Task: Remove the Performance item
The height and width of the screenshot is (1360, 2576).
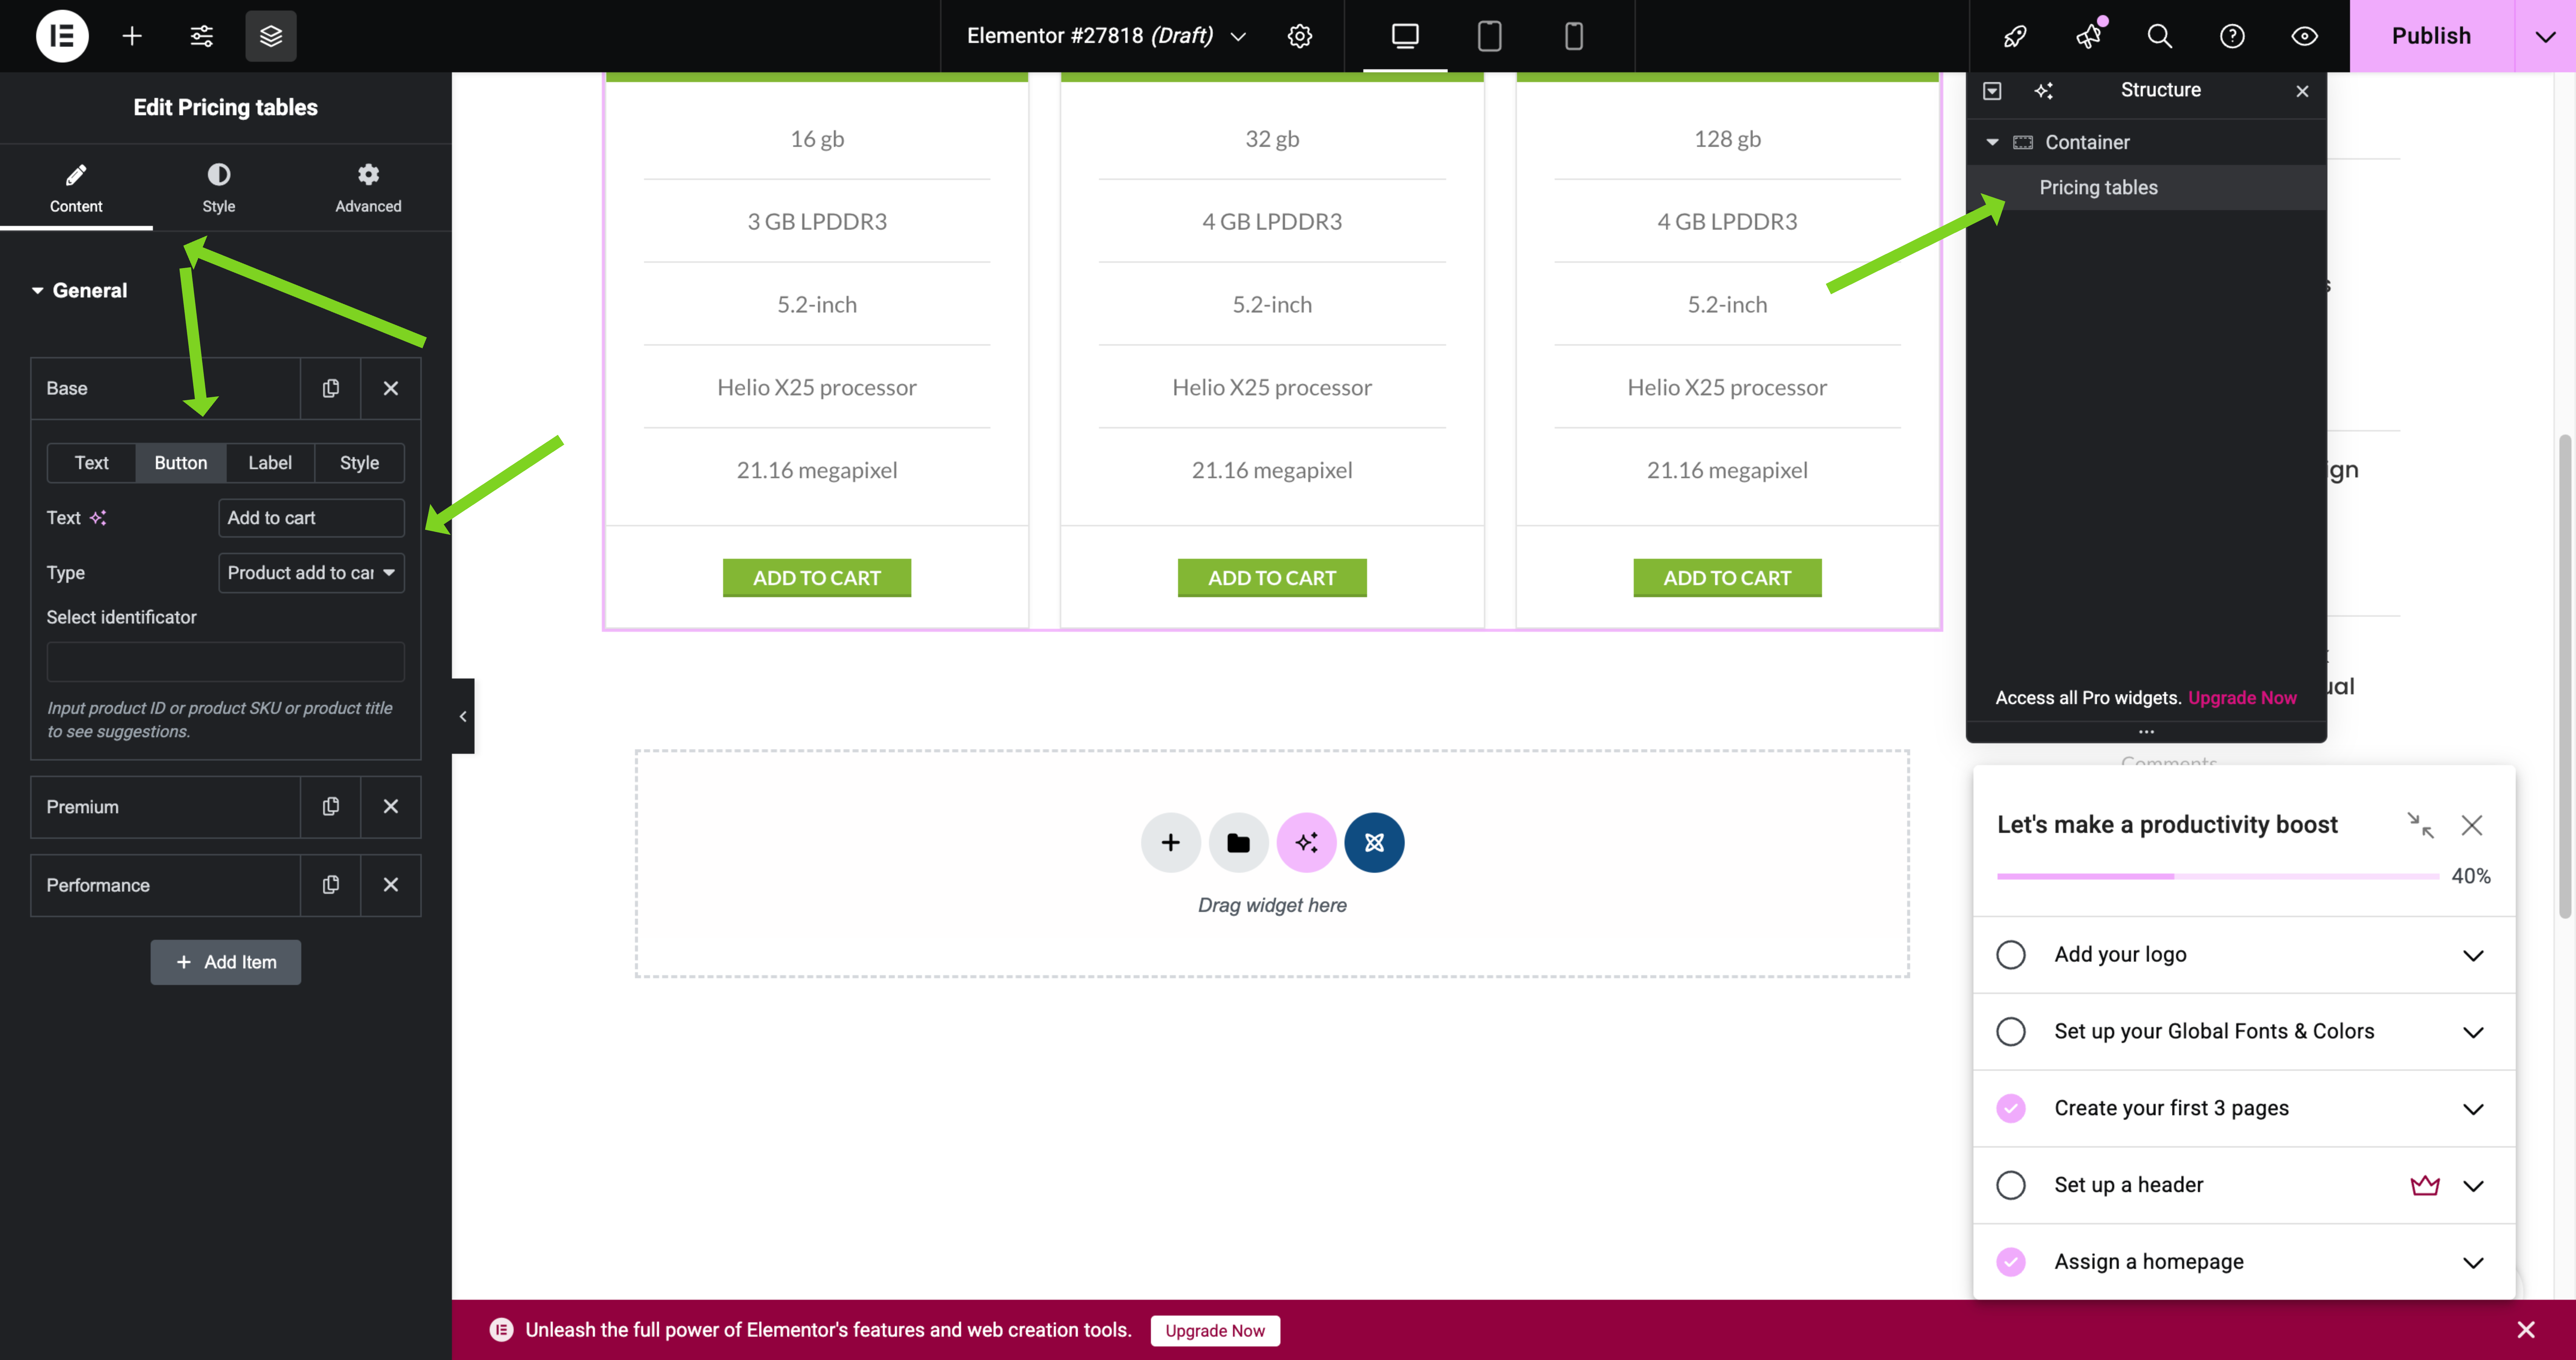Action: (x=391, y=884)
